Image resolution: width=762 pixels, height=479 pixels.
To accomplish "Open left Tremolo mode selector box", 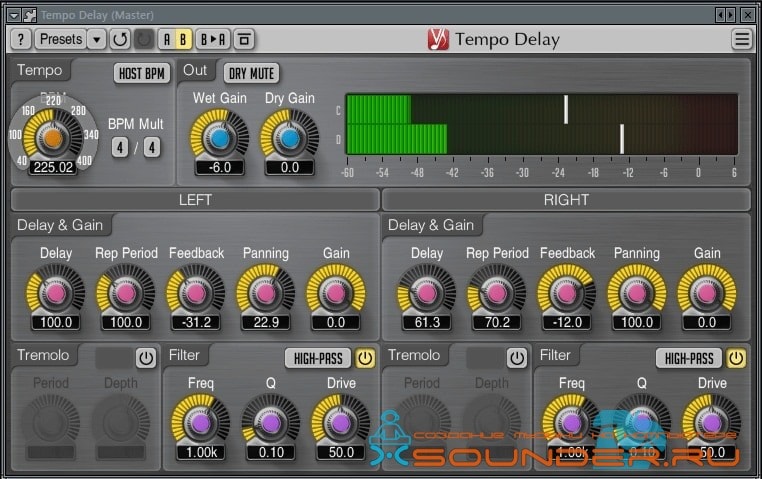I will (114, 358).
